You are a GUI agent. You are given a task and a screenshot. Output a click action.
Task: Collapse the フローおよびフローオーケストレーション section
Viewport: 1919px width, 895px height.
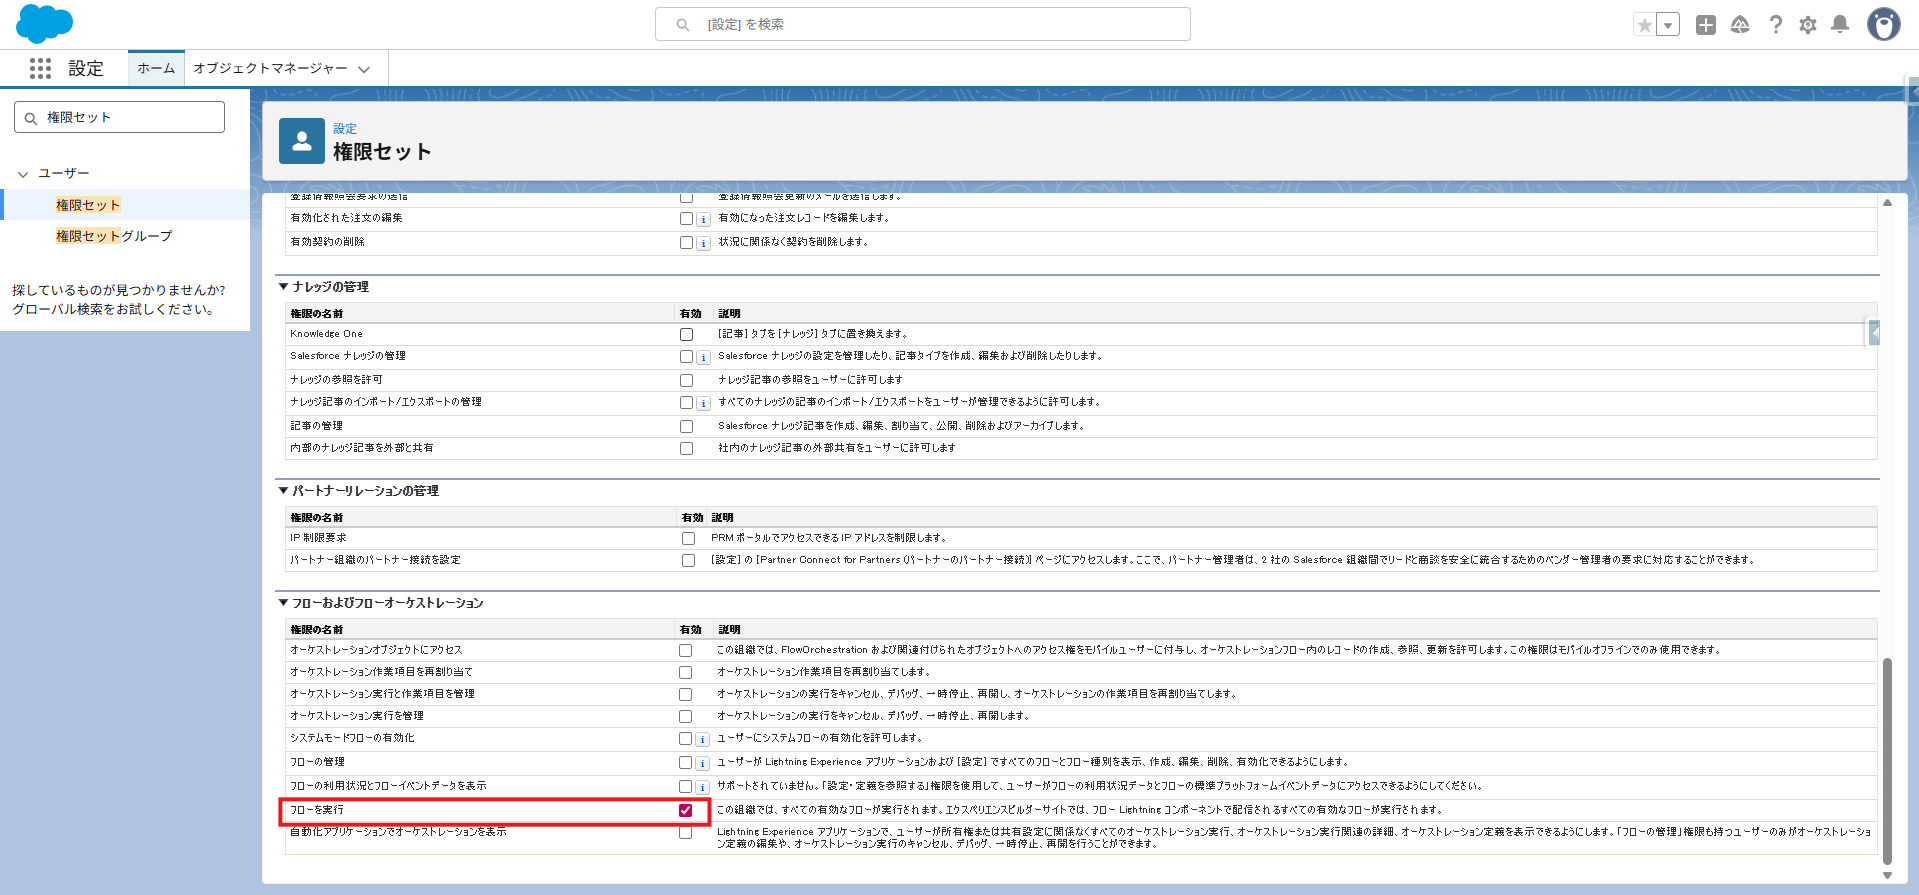(x=284, y=603)
